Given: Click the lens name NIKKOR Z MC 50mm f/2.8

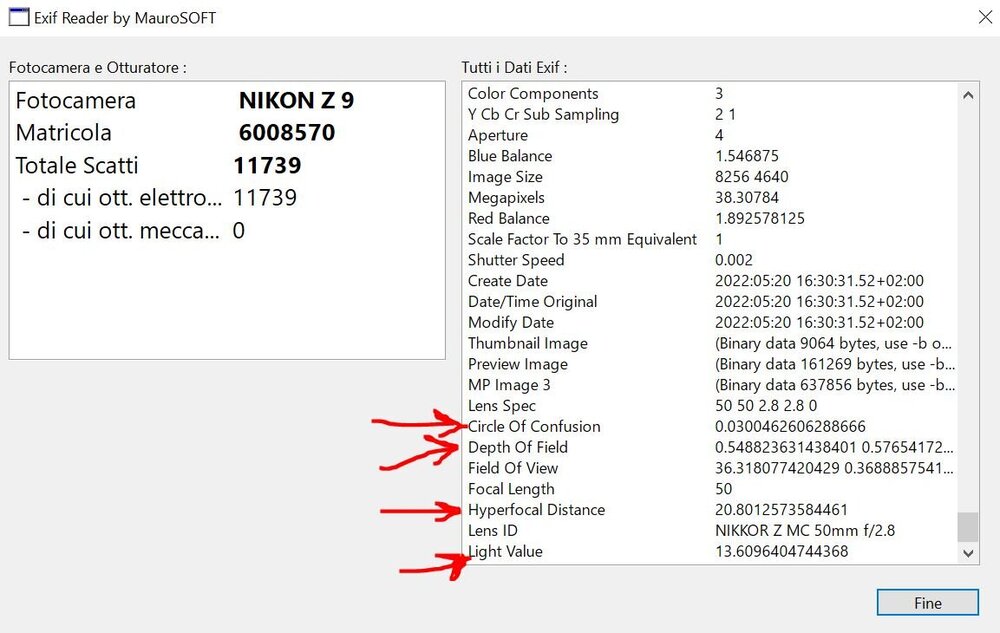Looking at the screenshot, I should pyautogui.click(x=805, y=530).
